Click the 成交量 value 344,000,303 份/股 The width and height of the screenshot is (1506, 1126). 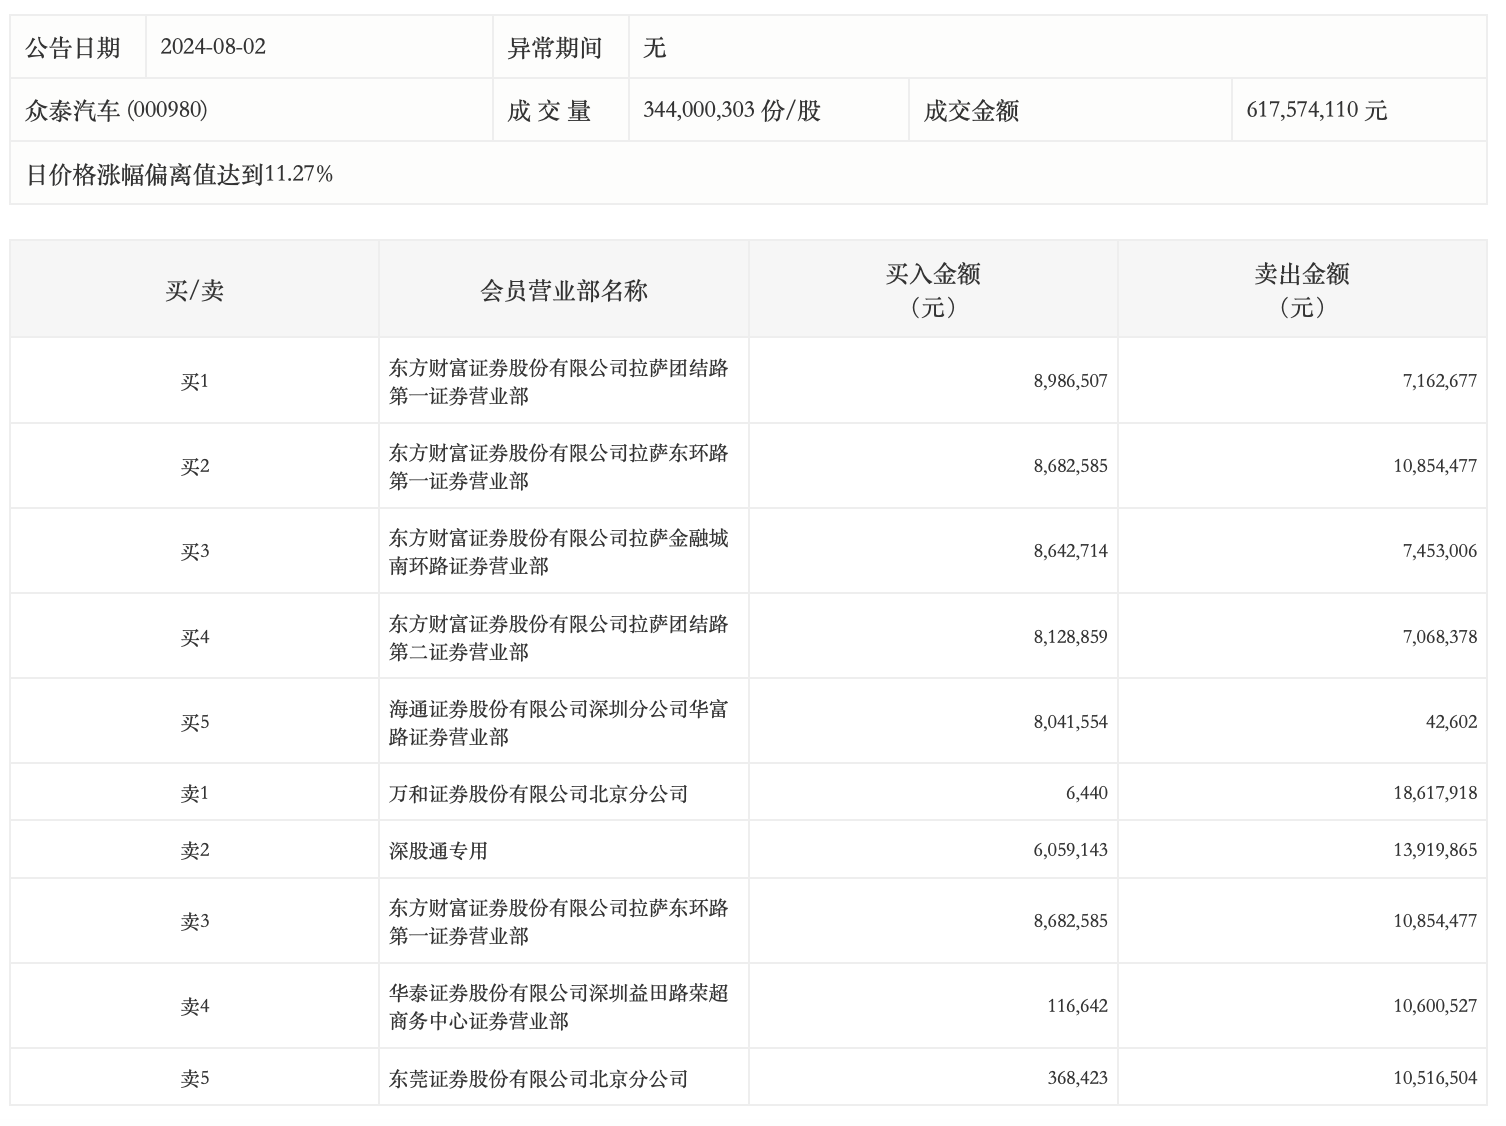731,110
